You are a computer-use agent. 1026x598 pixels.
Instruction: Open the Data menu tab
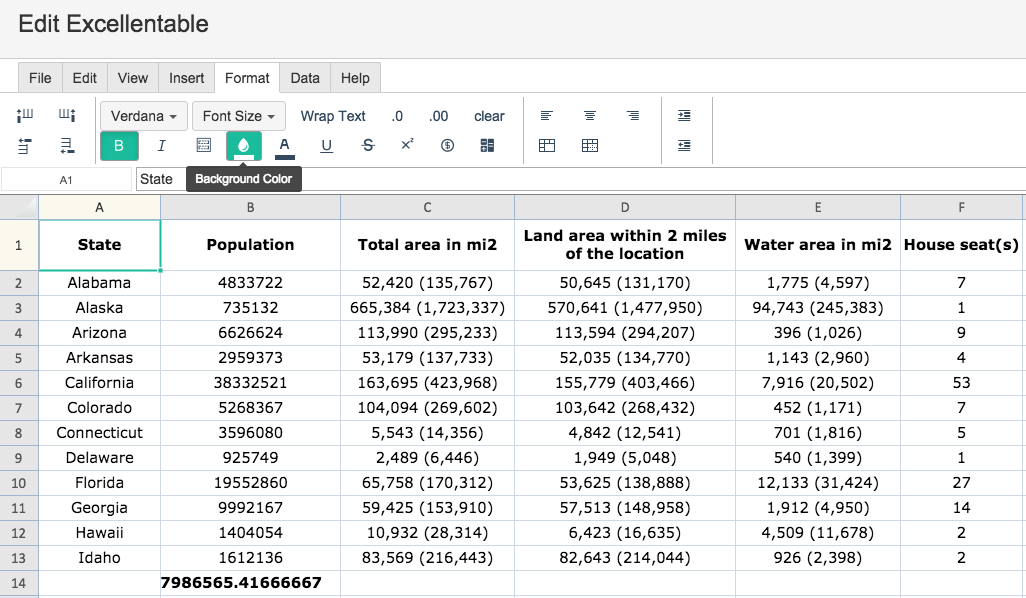tap(305, 78)
